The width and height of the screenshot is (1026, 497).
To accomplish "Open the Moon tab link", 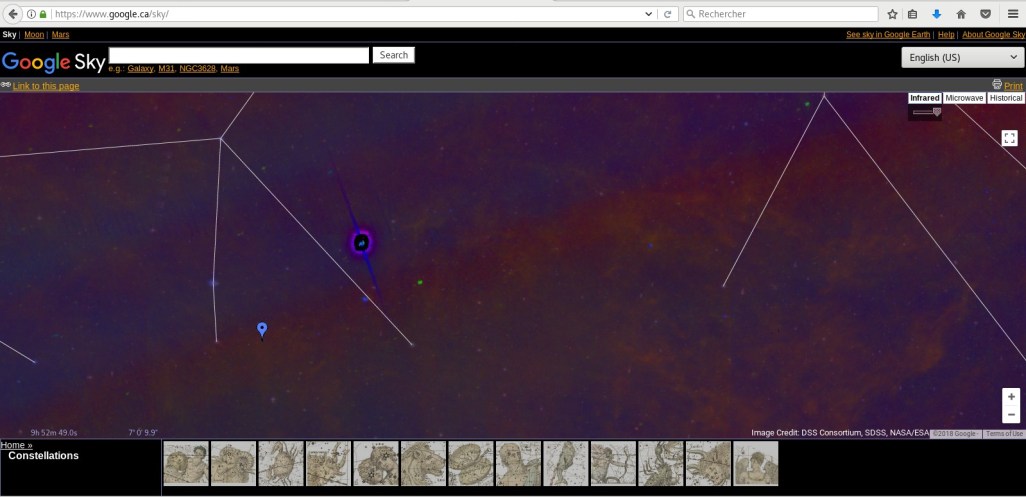I will tap(34, 35).
